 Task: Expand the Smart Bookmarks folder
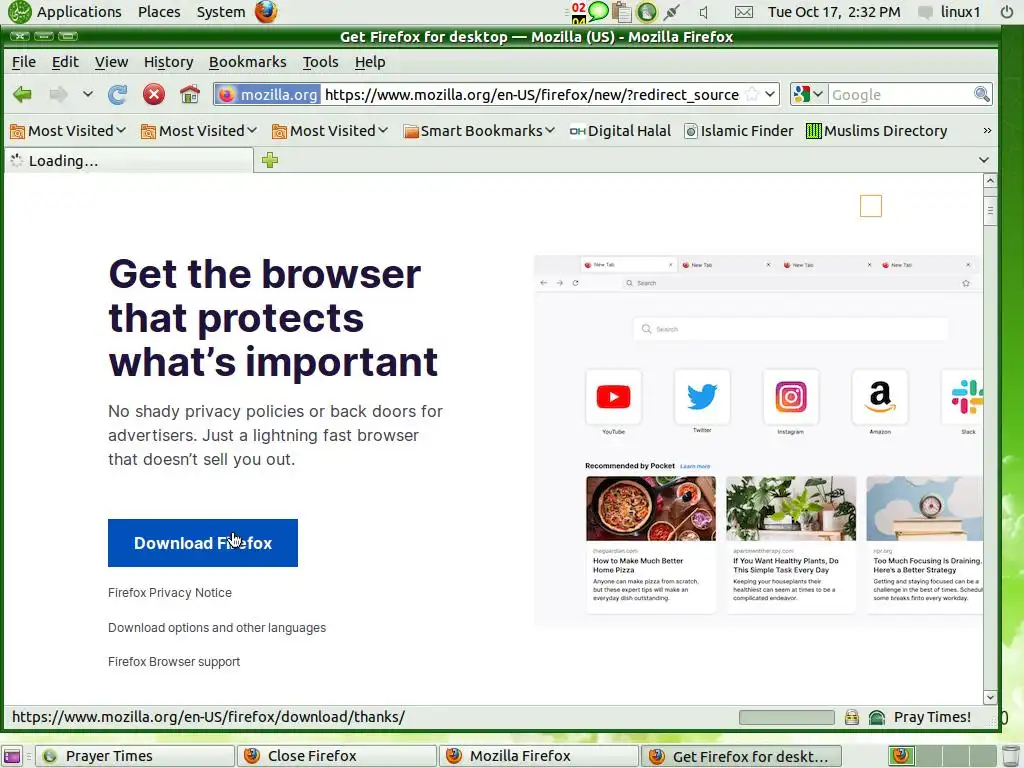(479, 131)
